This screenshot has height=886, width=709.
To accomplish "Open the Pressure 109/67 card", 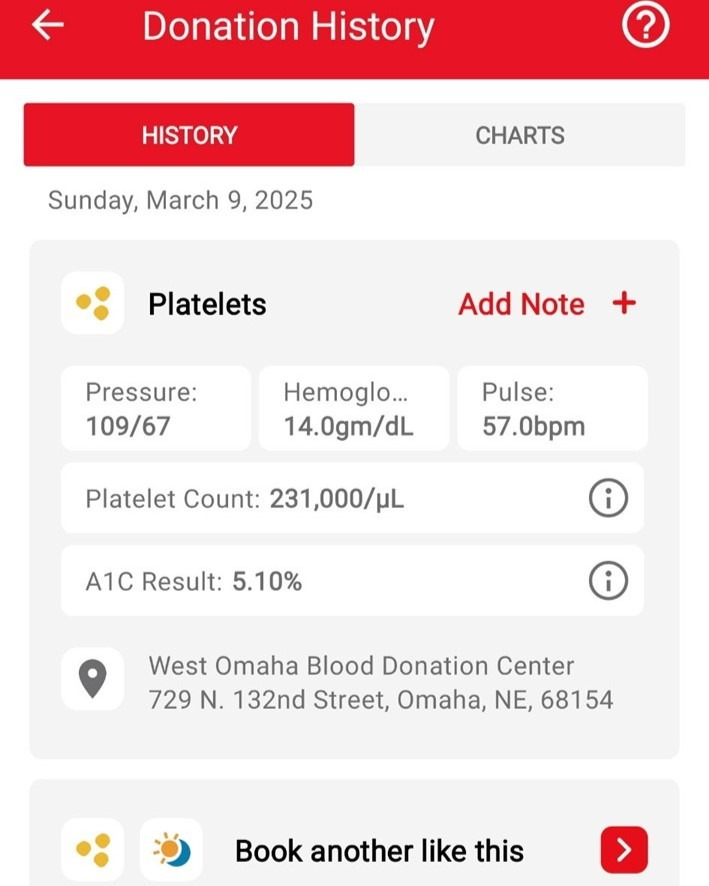I will (155, 408).
